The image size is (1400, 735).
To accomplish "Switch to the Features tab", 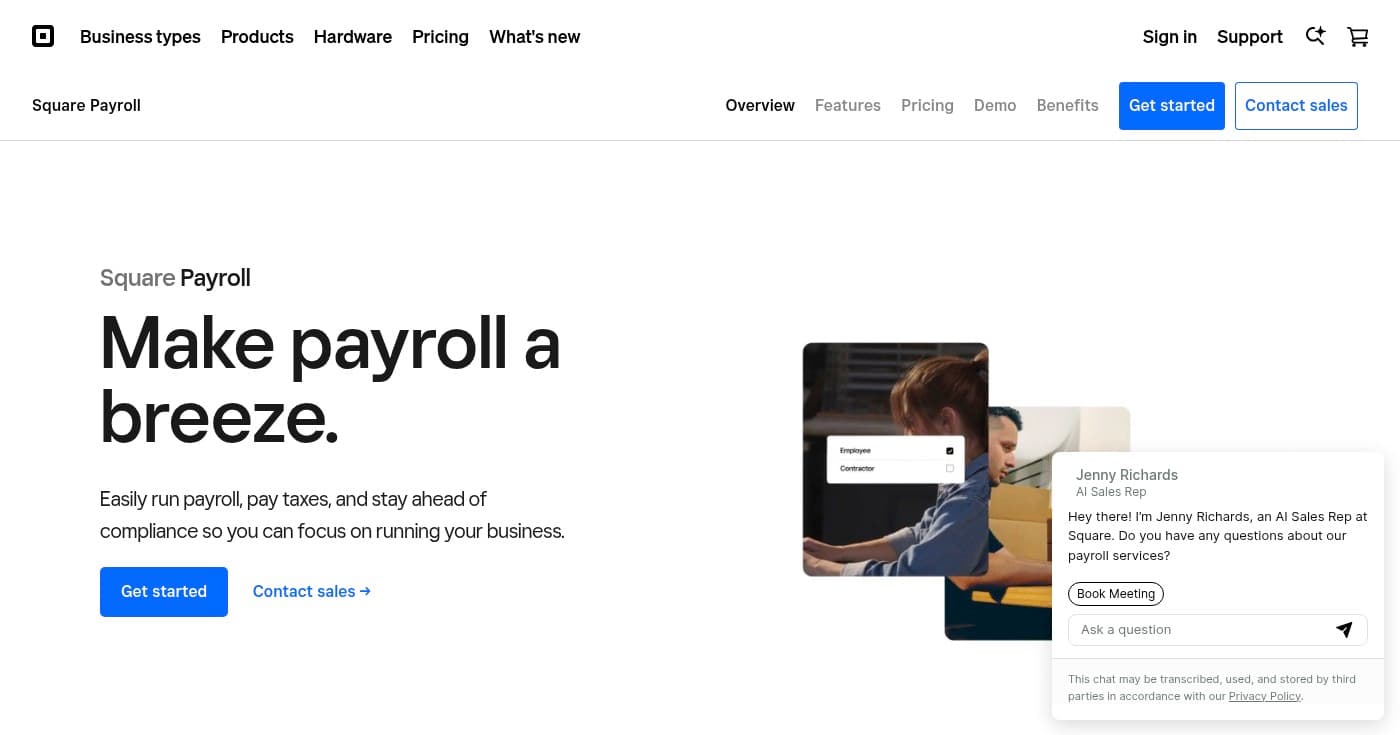I will pyautogui.click(x=847, y=105).
